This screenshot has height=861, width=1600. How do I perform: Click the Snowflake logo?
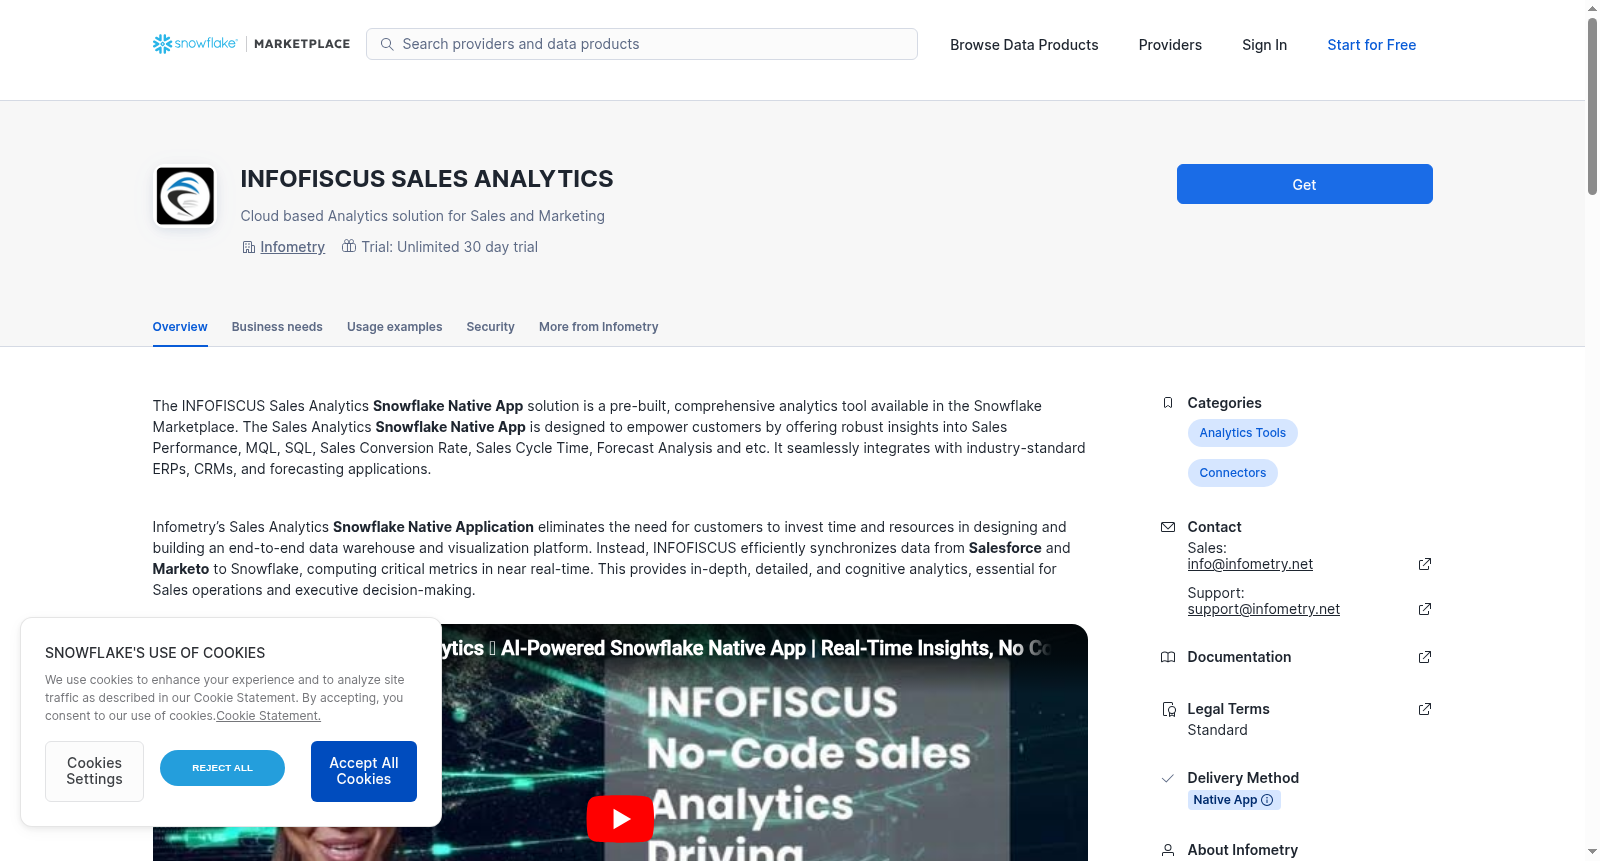pyautogui.click(x=195, y=44)
